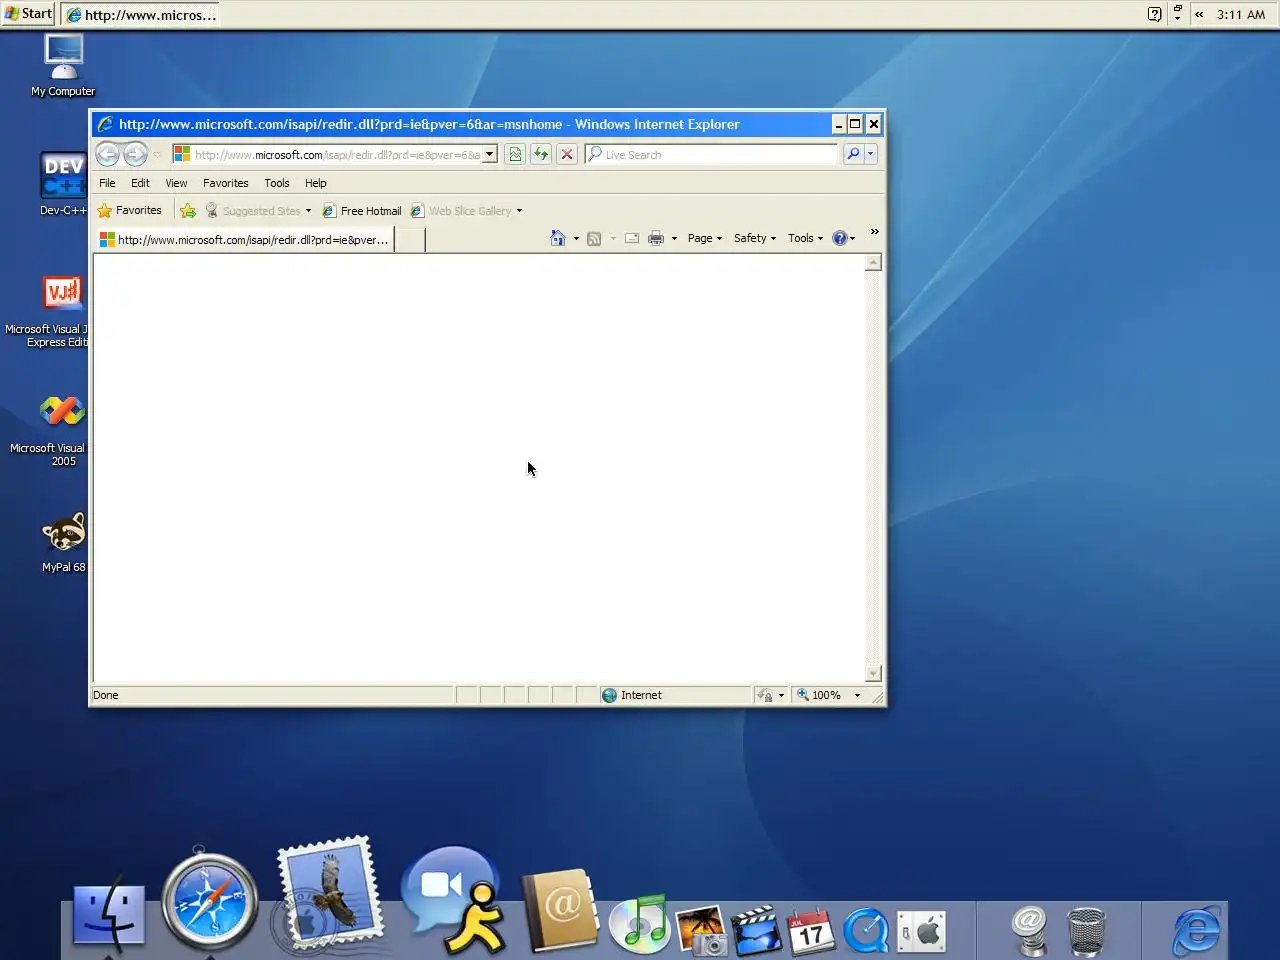Select the Internet Explorer taskbar button

pos(141,14)
